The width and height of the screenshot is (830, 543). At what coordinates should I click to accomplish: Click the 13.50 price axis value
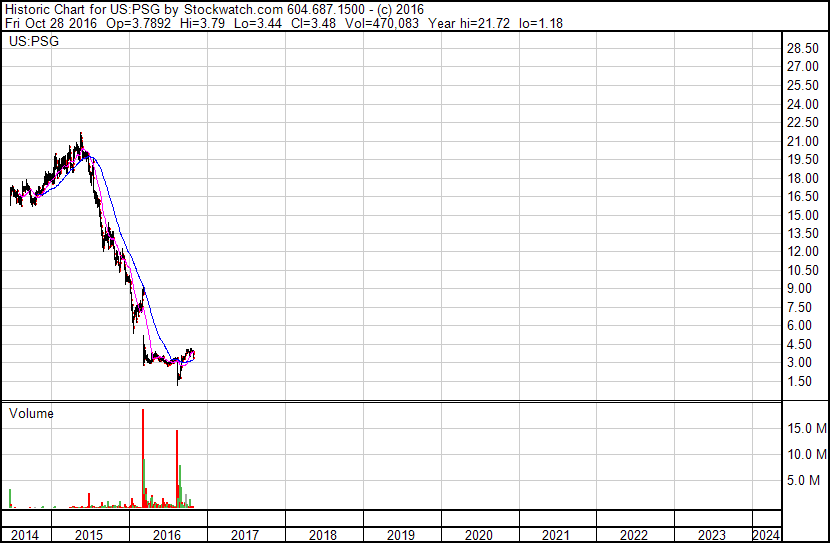click(803, 233)
